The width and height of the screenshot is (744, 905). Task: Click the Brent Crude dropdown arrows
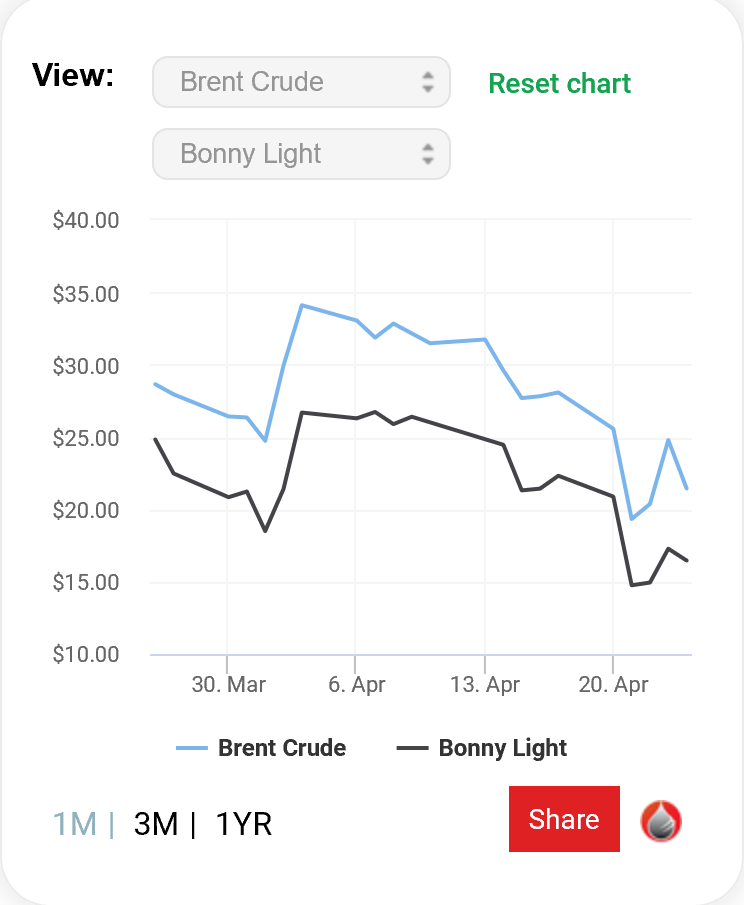click(x=428, y=82)
